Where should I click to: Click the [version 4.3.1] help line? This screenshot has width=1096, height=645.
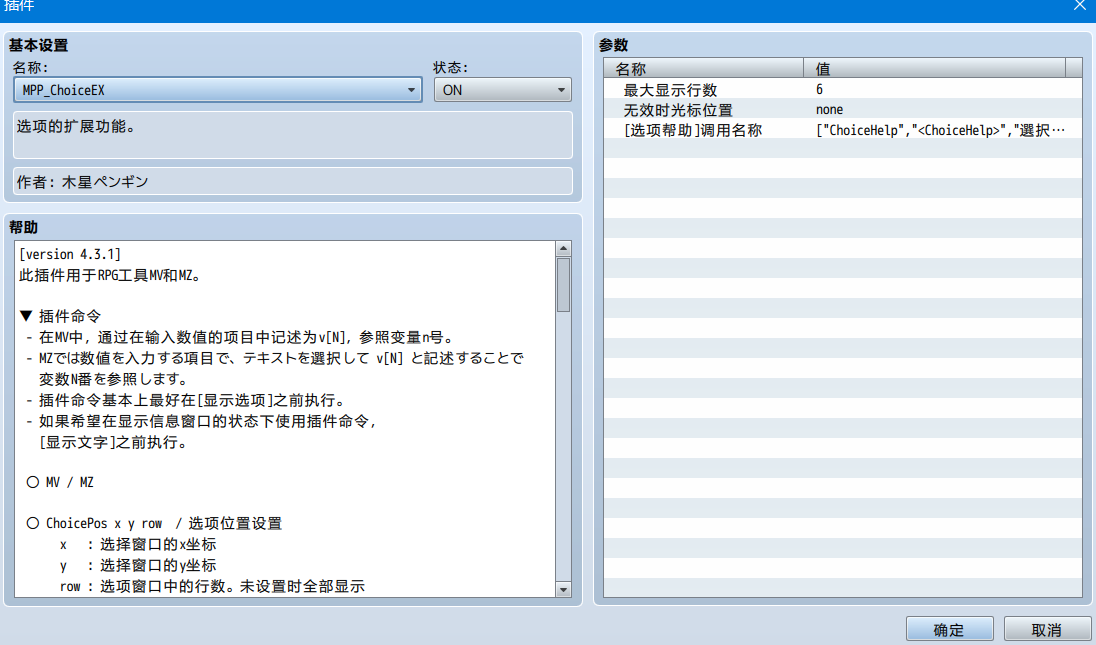pos(70,254)
